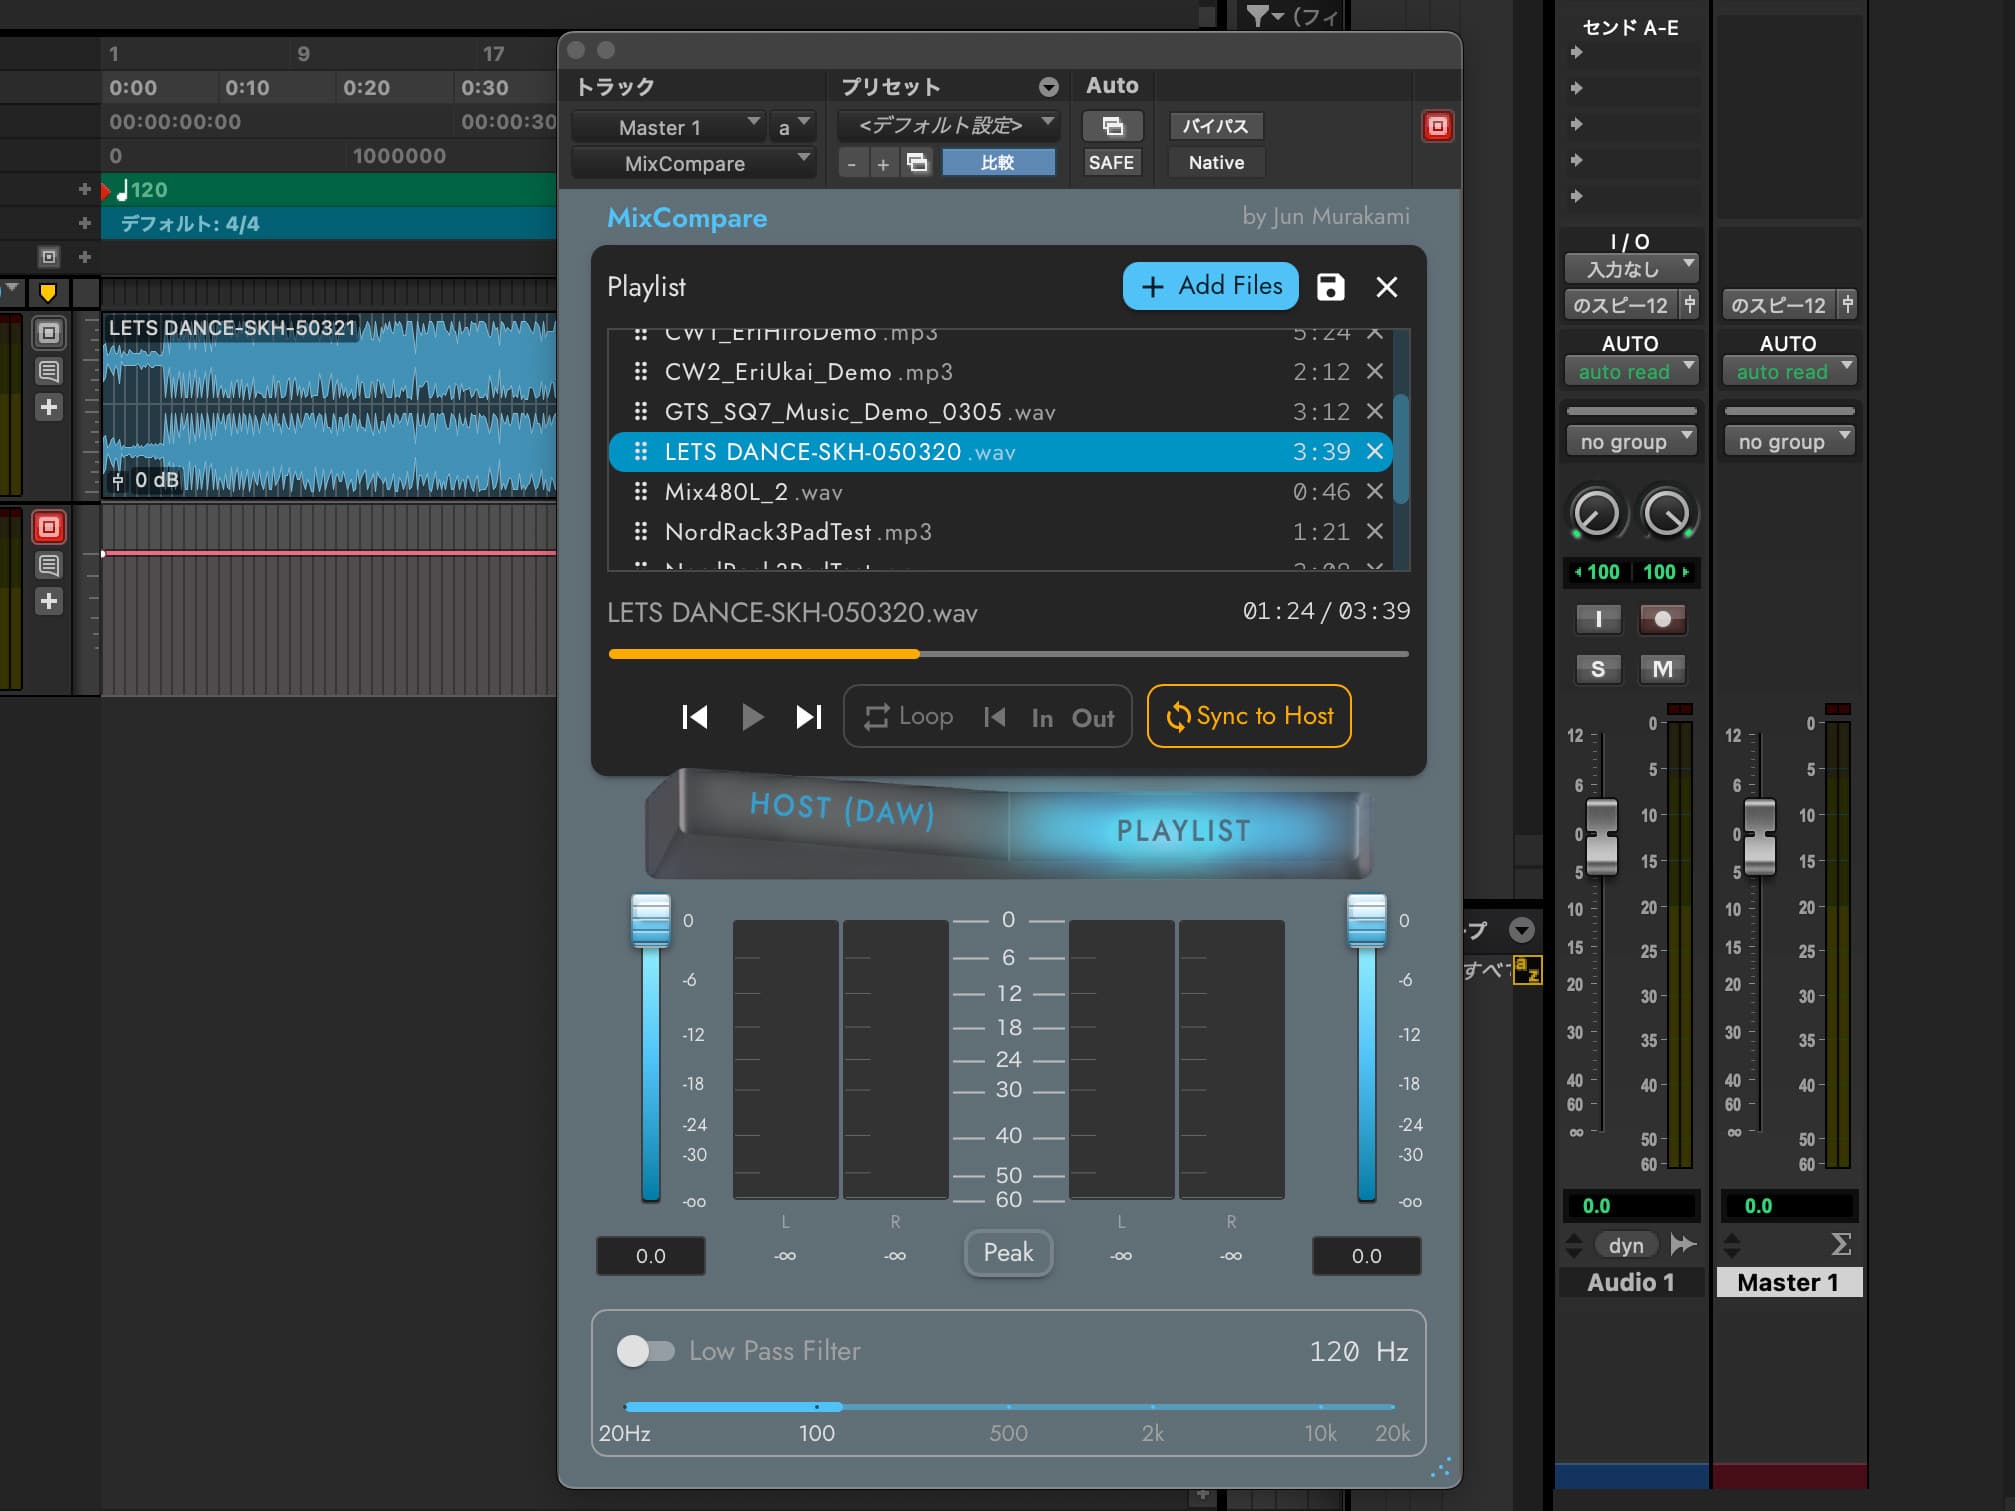Viewport: 2015px width, 1511px height.
Task: Switch to the PLAYLIST tab
Action: [x=1183, y=829]
